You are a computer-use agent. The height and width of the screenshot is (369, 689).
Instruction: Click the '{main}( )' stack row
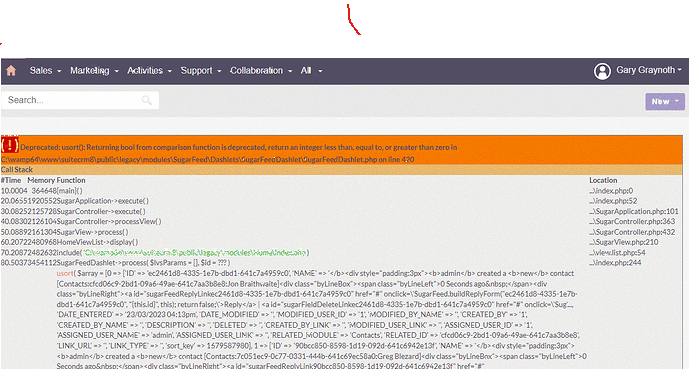click(x=69, y=191)
